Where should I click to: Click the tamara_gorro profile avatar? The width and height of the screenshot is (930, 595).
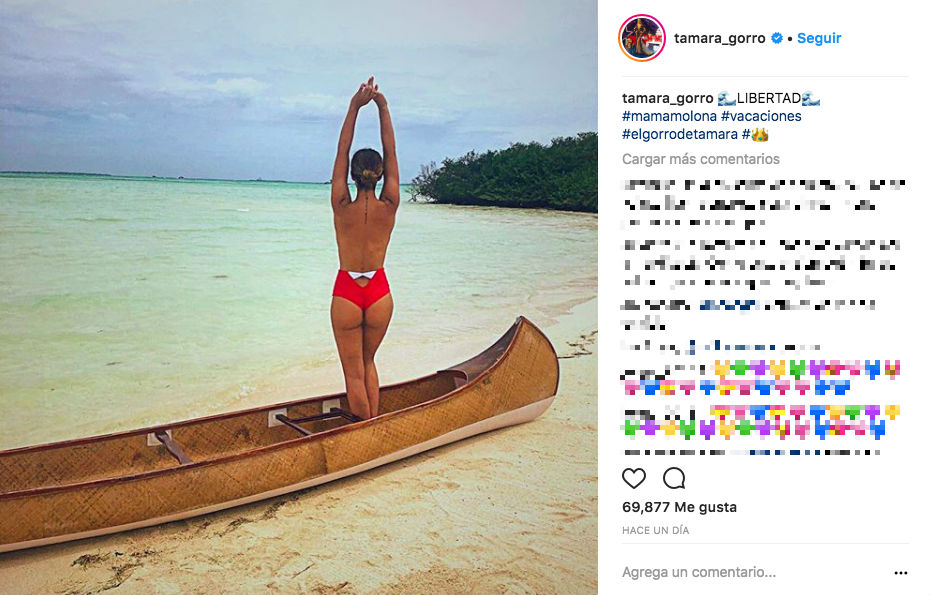pos(642,38)
